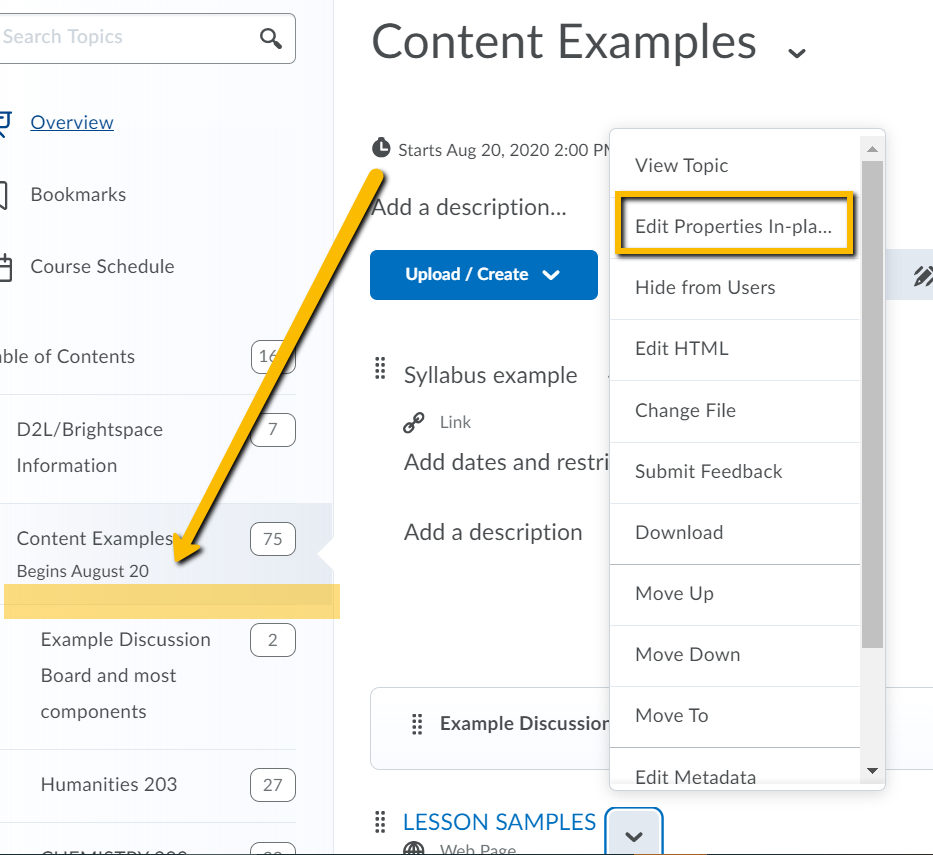Choose Edit Properties In-place from the menu
This screenshot has height=855, width=933.
(x=735, y=226)
